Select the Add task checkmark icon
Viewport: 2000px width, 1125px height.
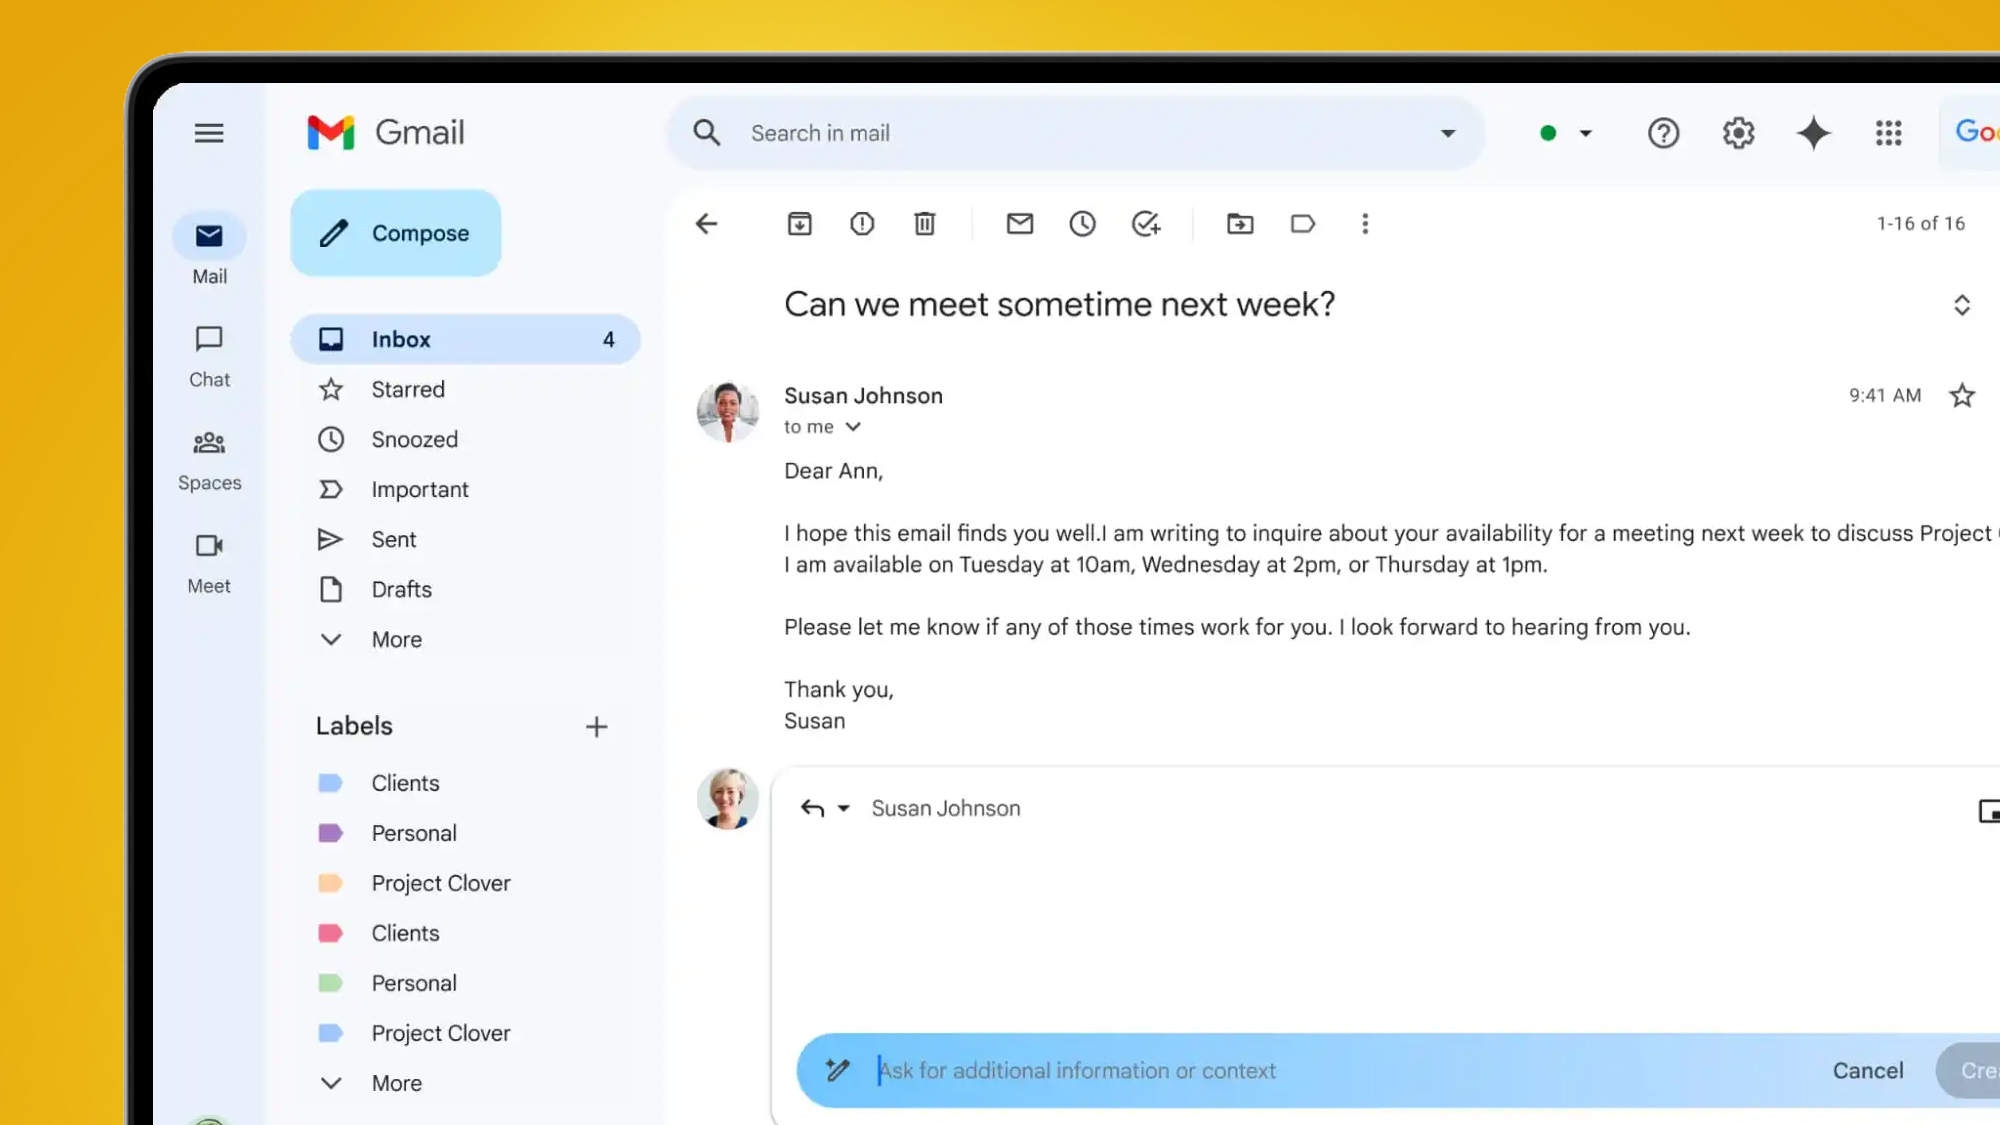[x=1146, y=224]
